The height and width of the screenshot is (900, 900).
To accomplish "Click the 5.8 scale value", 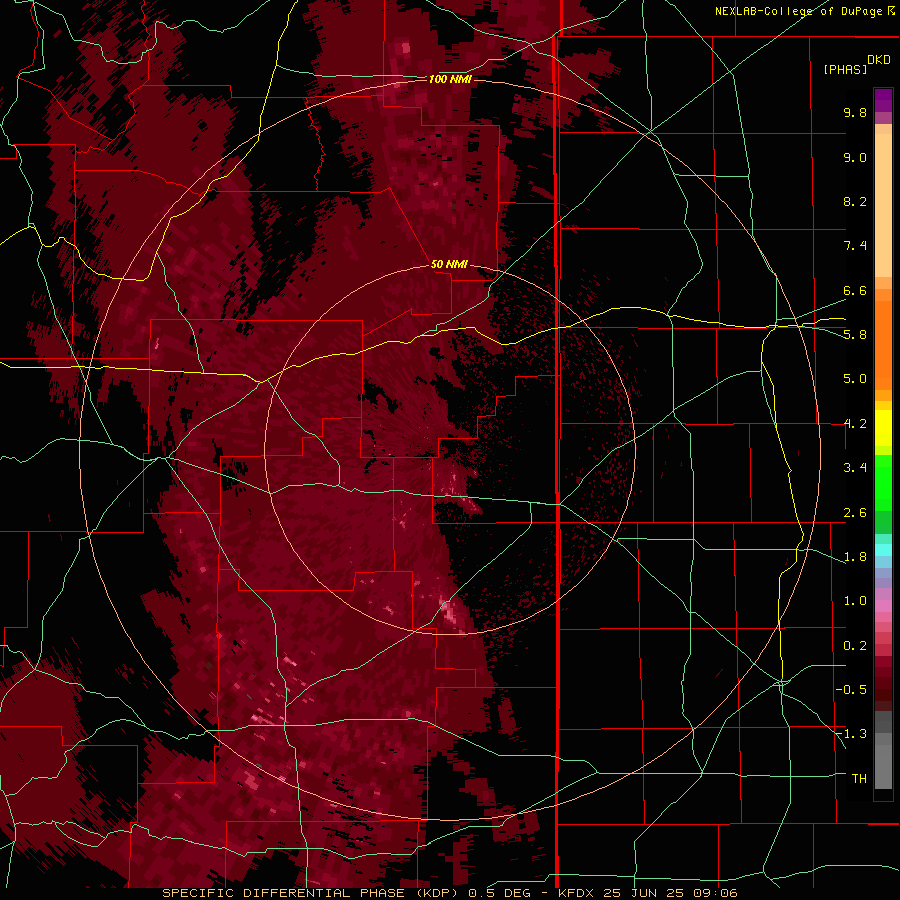I will 855,335.
